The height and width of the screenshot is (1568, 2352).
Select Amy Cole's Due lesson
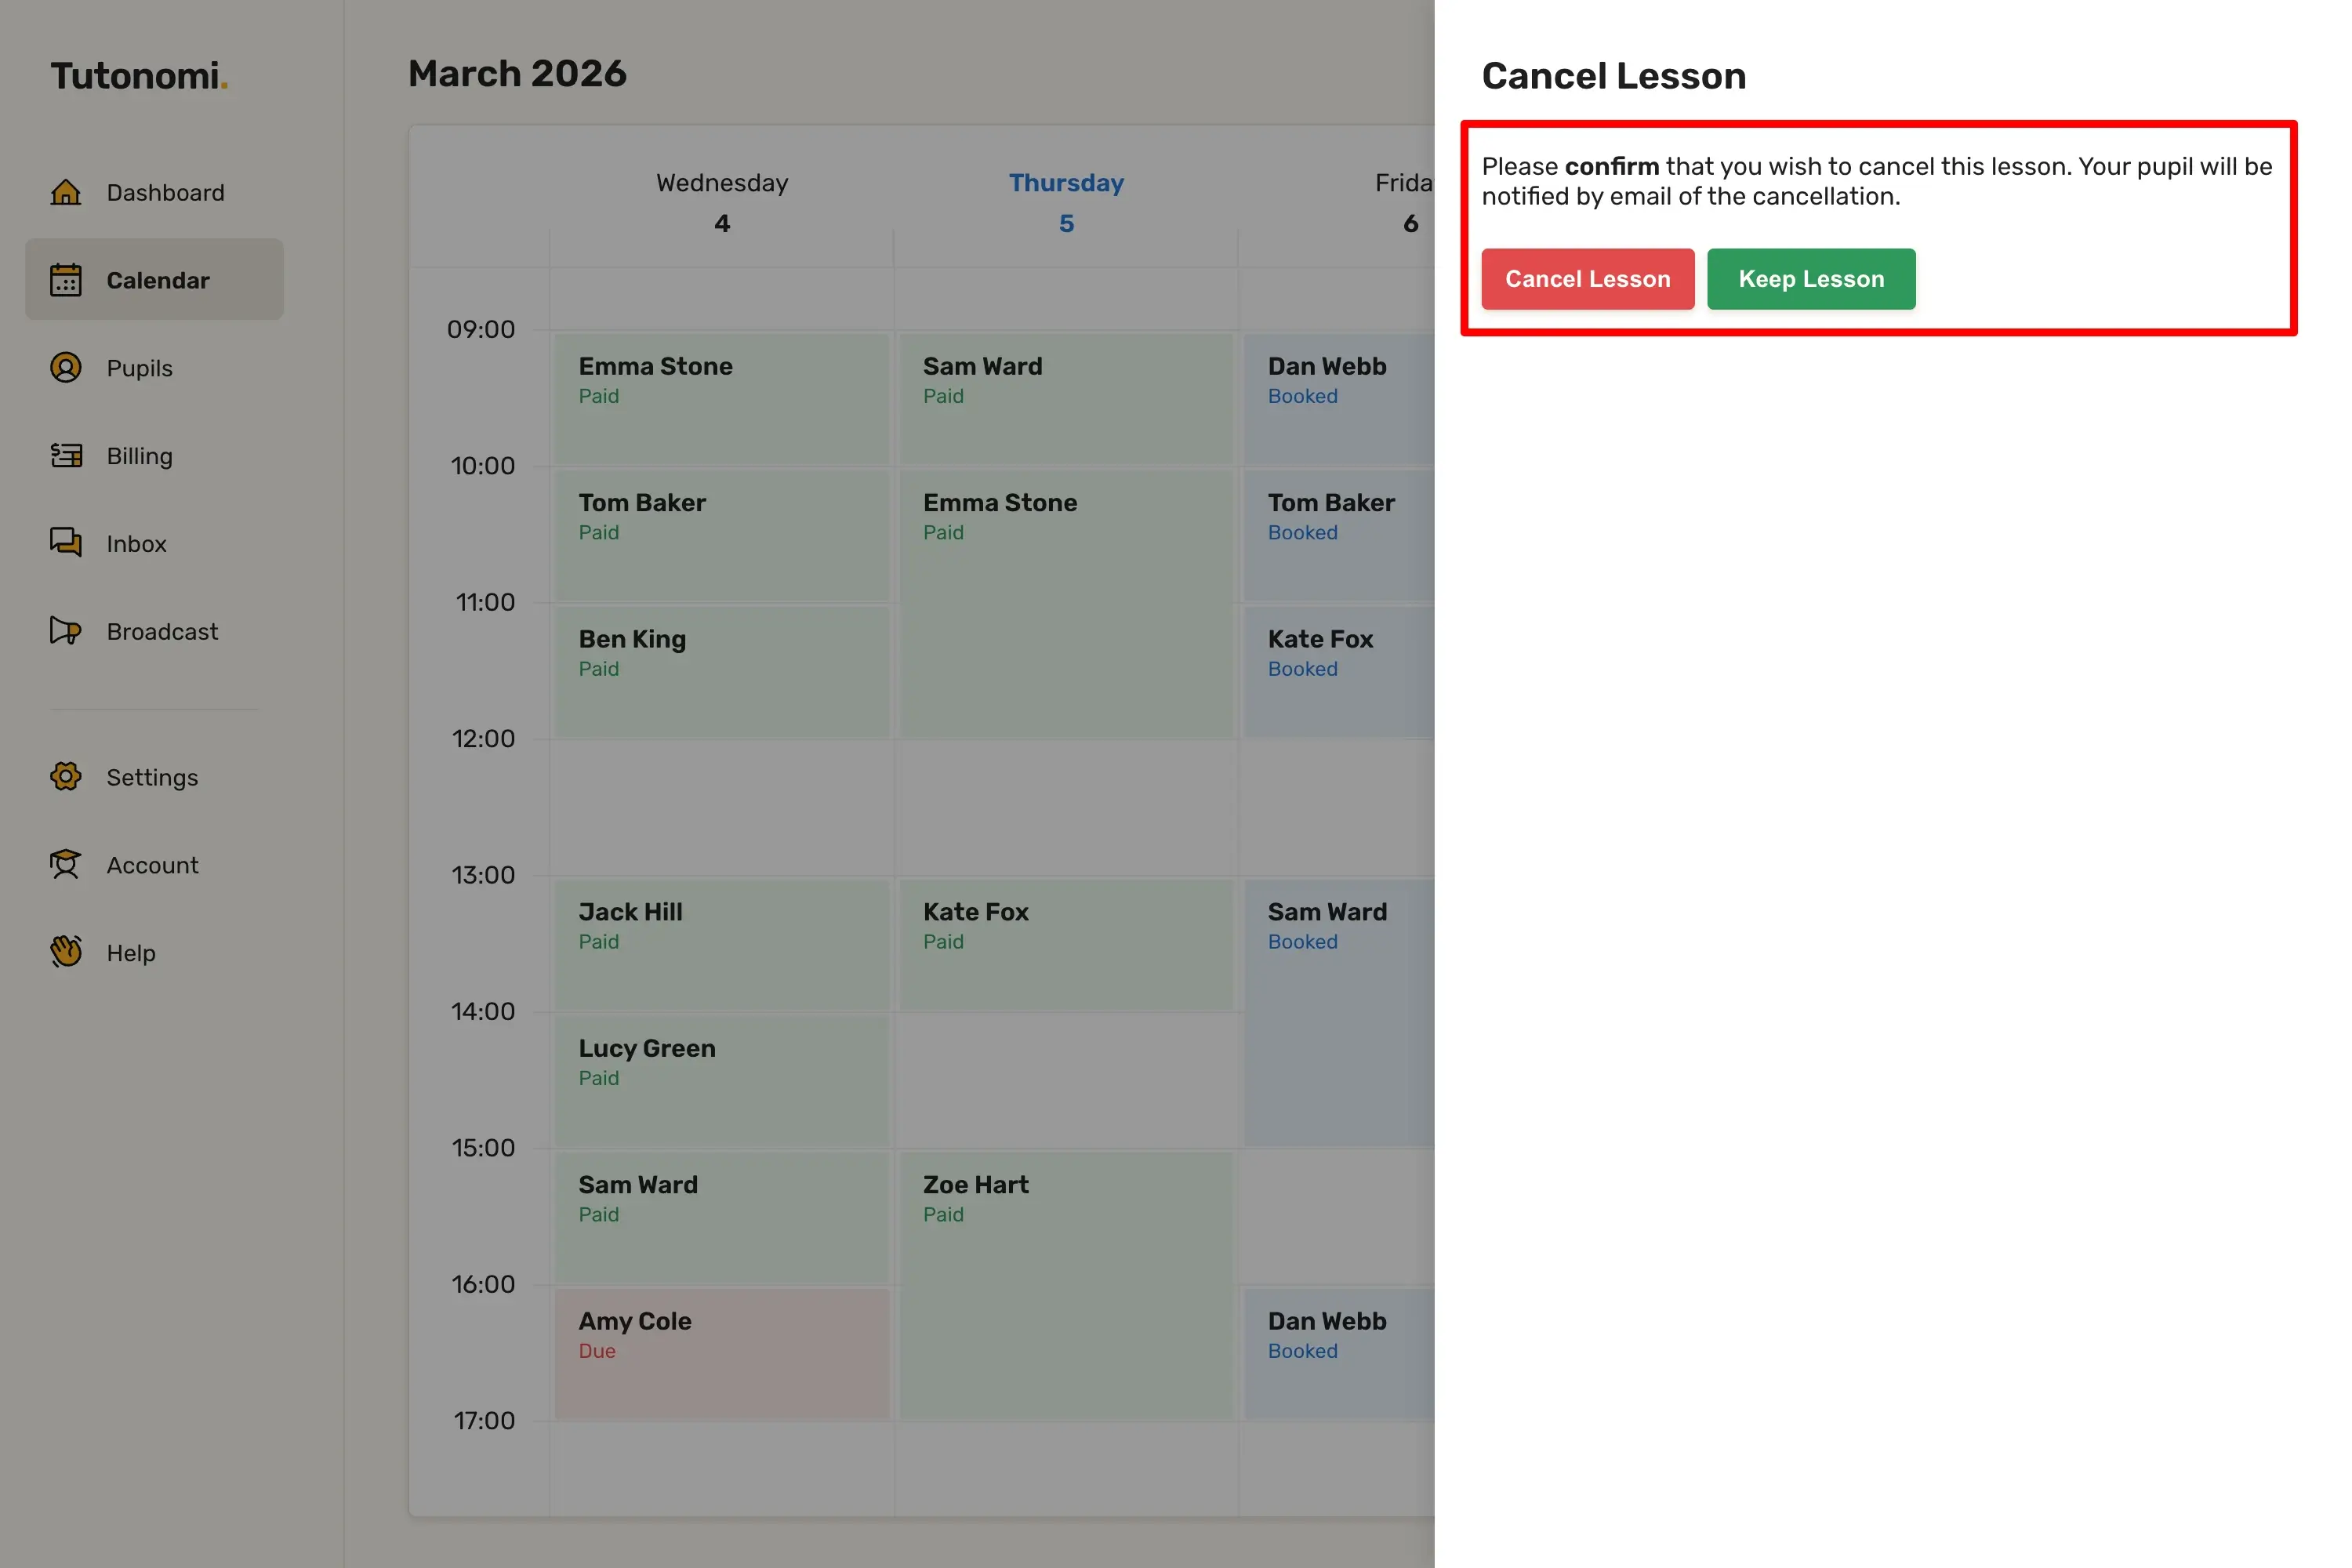721,1353
